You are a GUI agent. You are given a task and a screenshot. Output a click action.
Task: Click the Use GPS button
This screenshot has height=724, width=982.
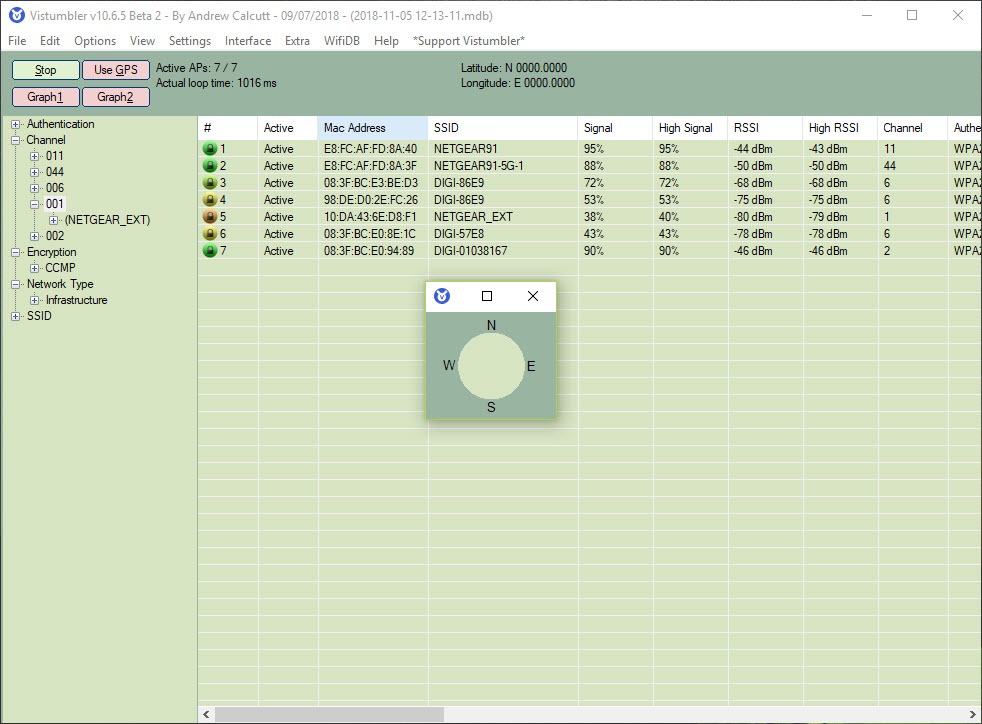point(116,70)
